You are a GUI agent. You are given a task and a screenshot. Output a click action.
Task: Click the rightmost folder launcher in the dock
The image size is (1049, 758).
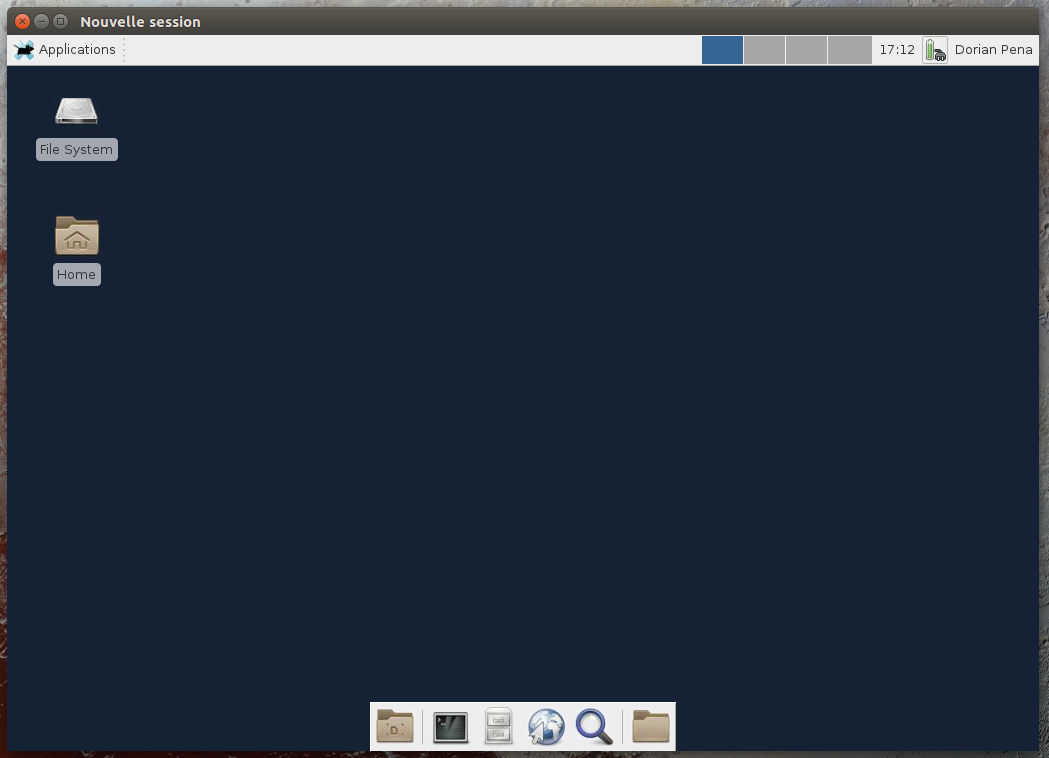pos(650,727)
